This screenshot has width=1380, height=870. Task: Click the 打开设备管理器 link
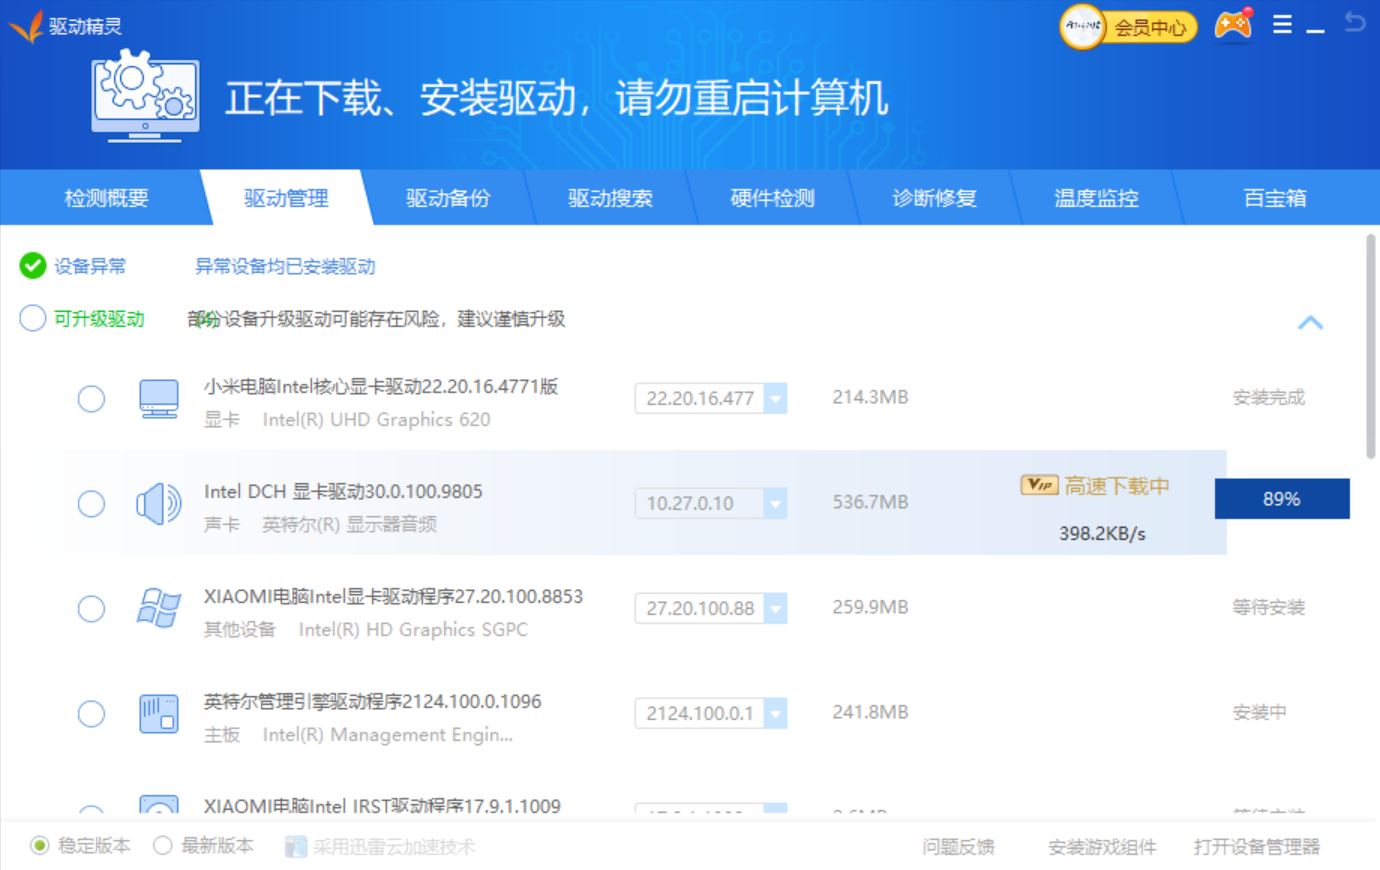1257,847
